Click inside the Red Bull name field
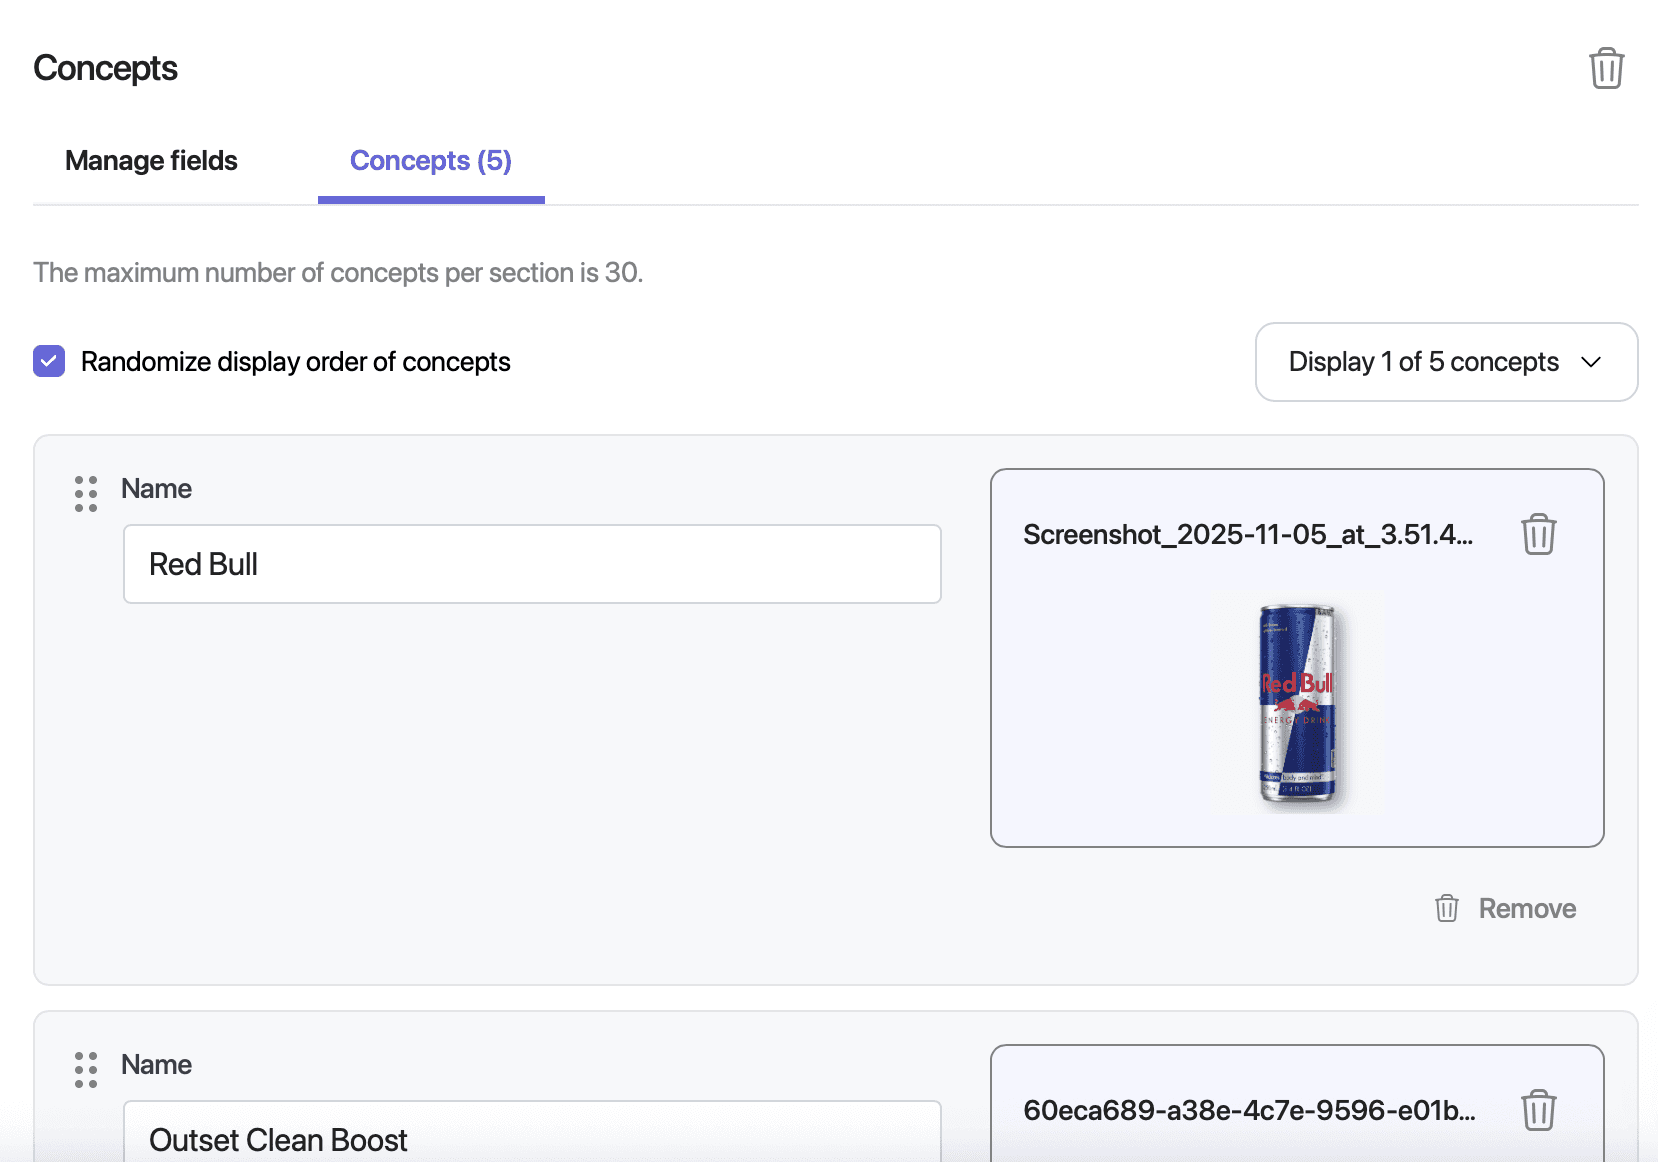 [x=532, y=564]
